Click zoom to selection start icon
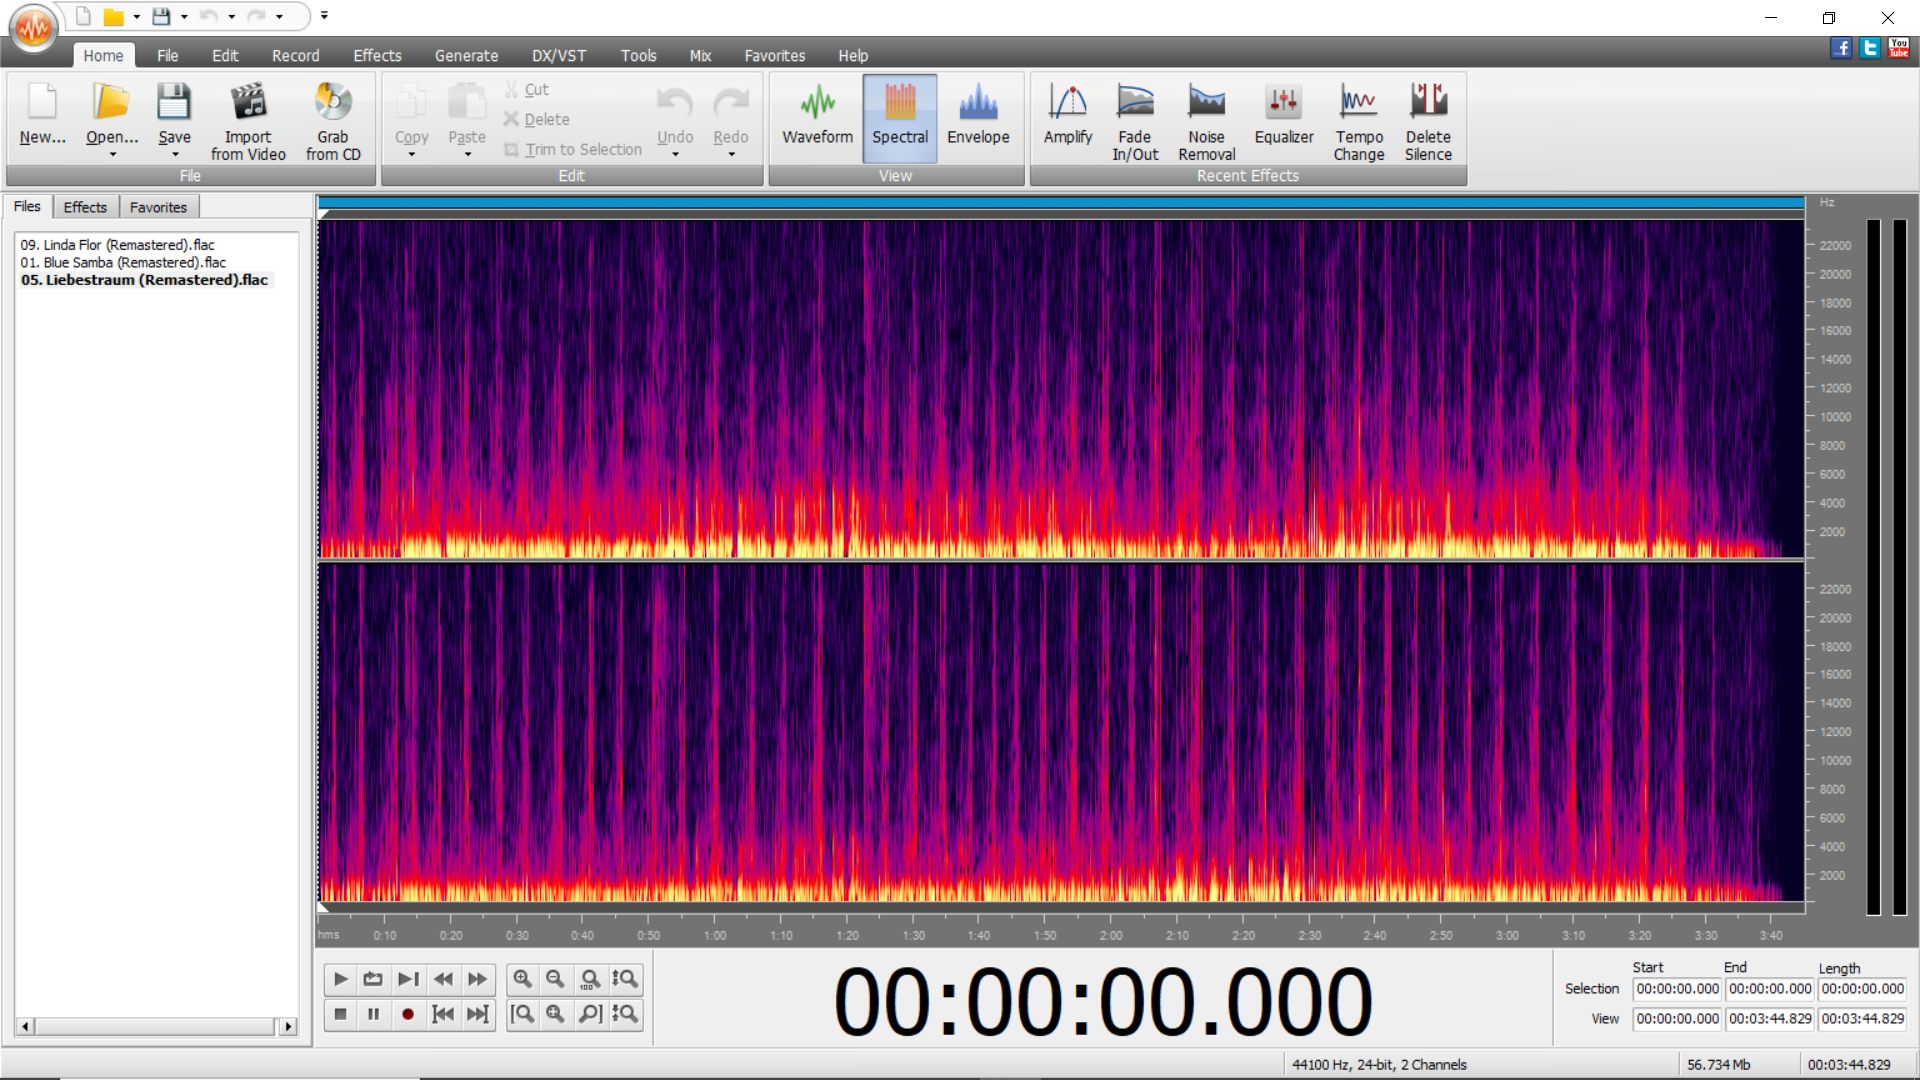 522,1014
